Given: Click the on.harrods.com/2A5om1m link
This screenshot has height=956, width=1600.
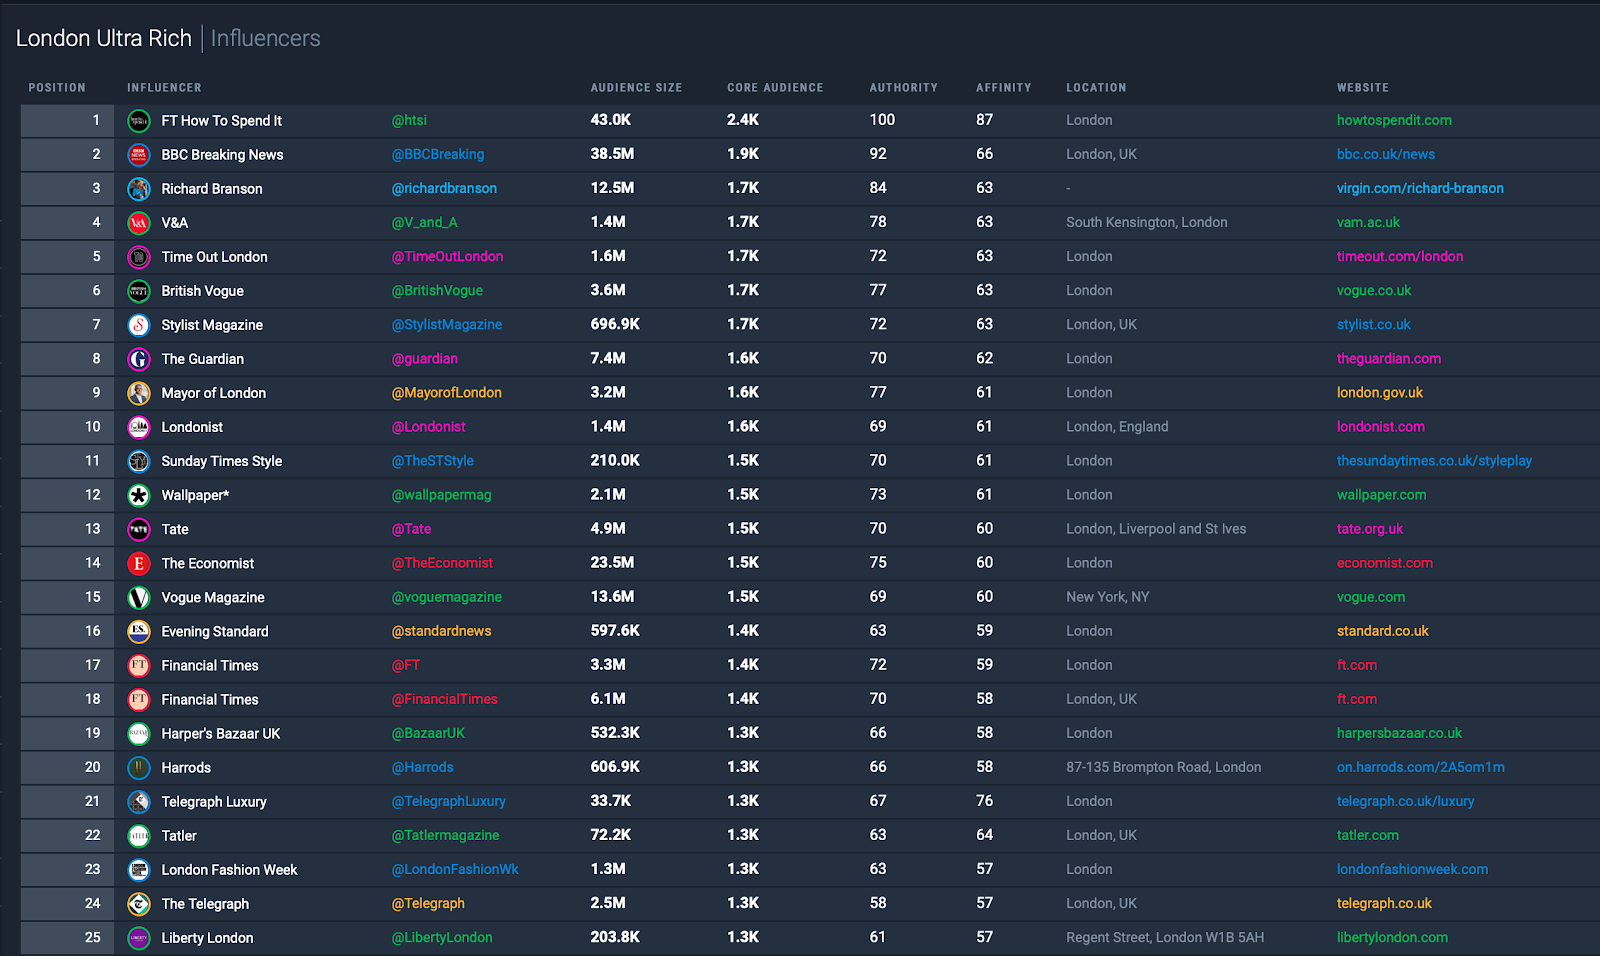Looking at the screenshot, I should 1421,766.
